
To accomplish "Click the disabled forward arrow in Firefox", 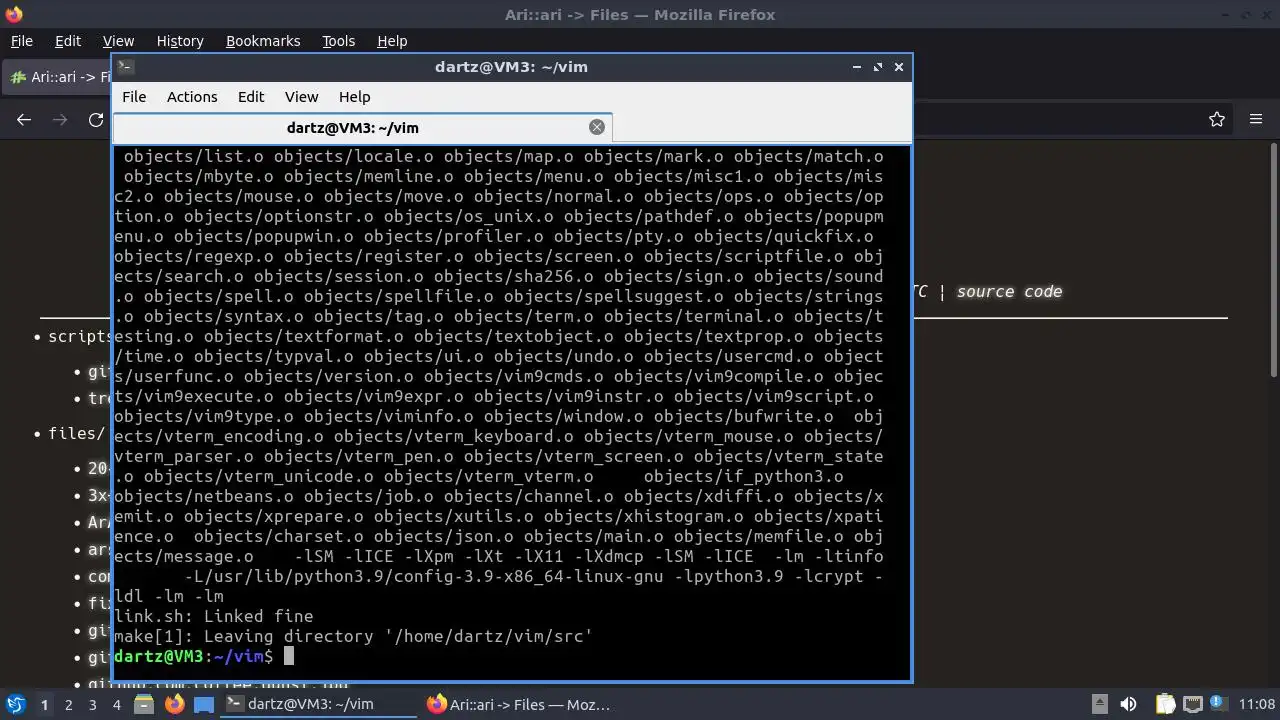I will tap(60, 119).
